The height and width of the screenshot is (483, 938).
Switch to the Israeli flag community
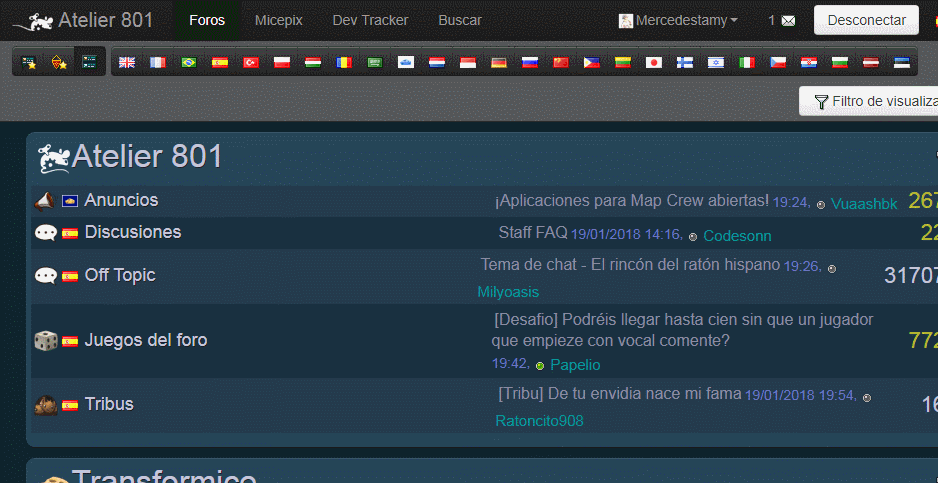coord(716,62)
